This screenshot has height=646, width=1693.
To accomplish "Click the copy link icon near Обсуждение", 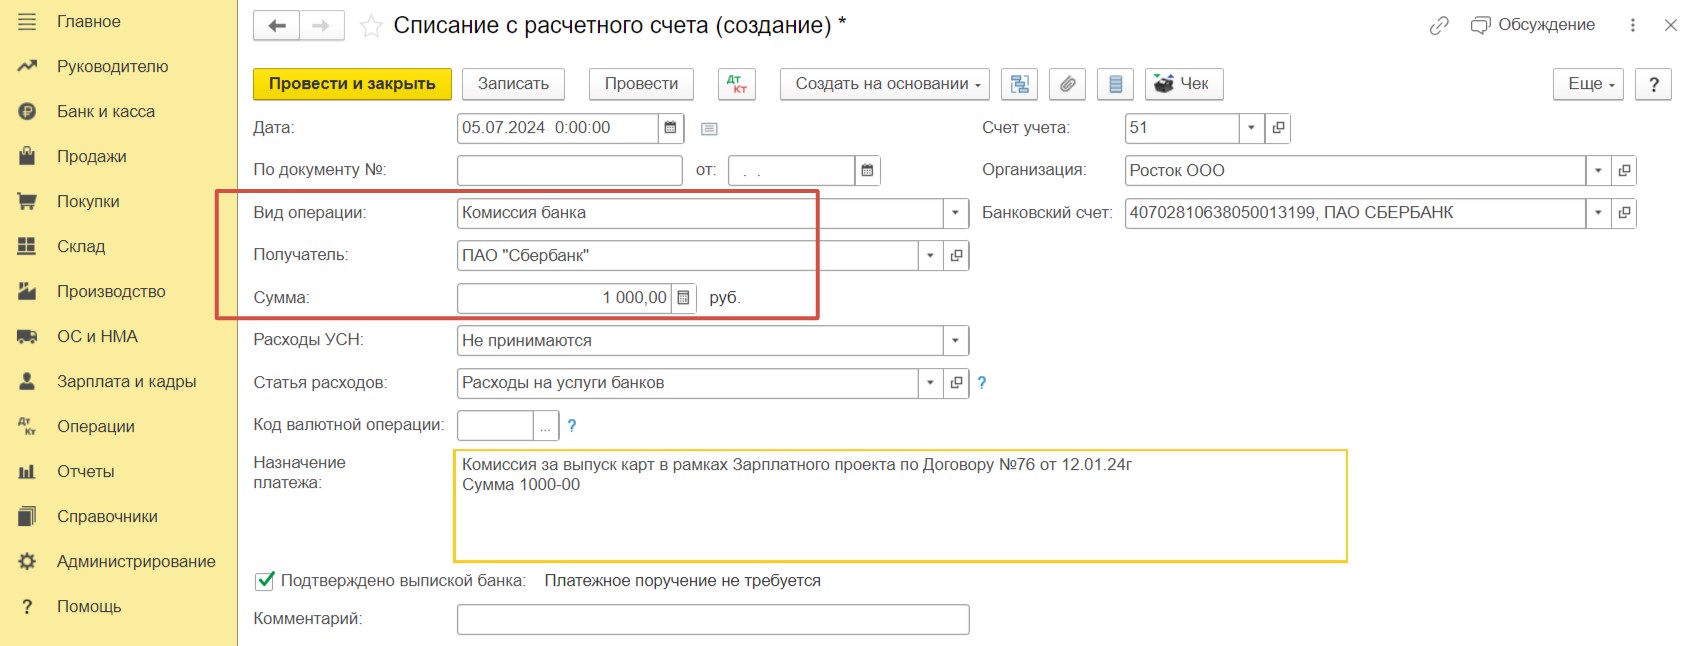I will pos(1438,26).
